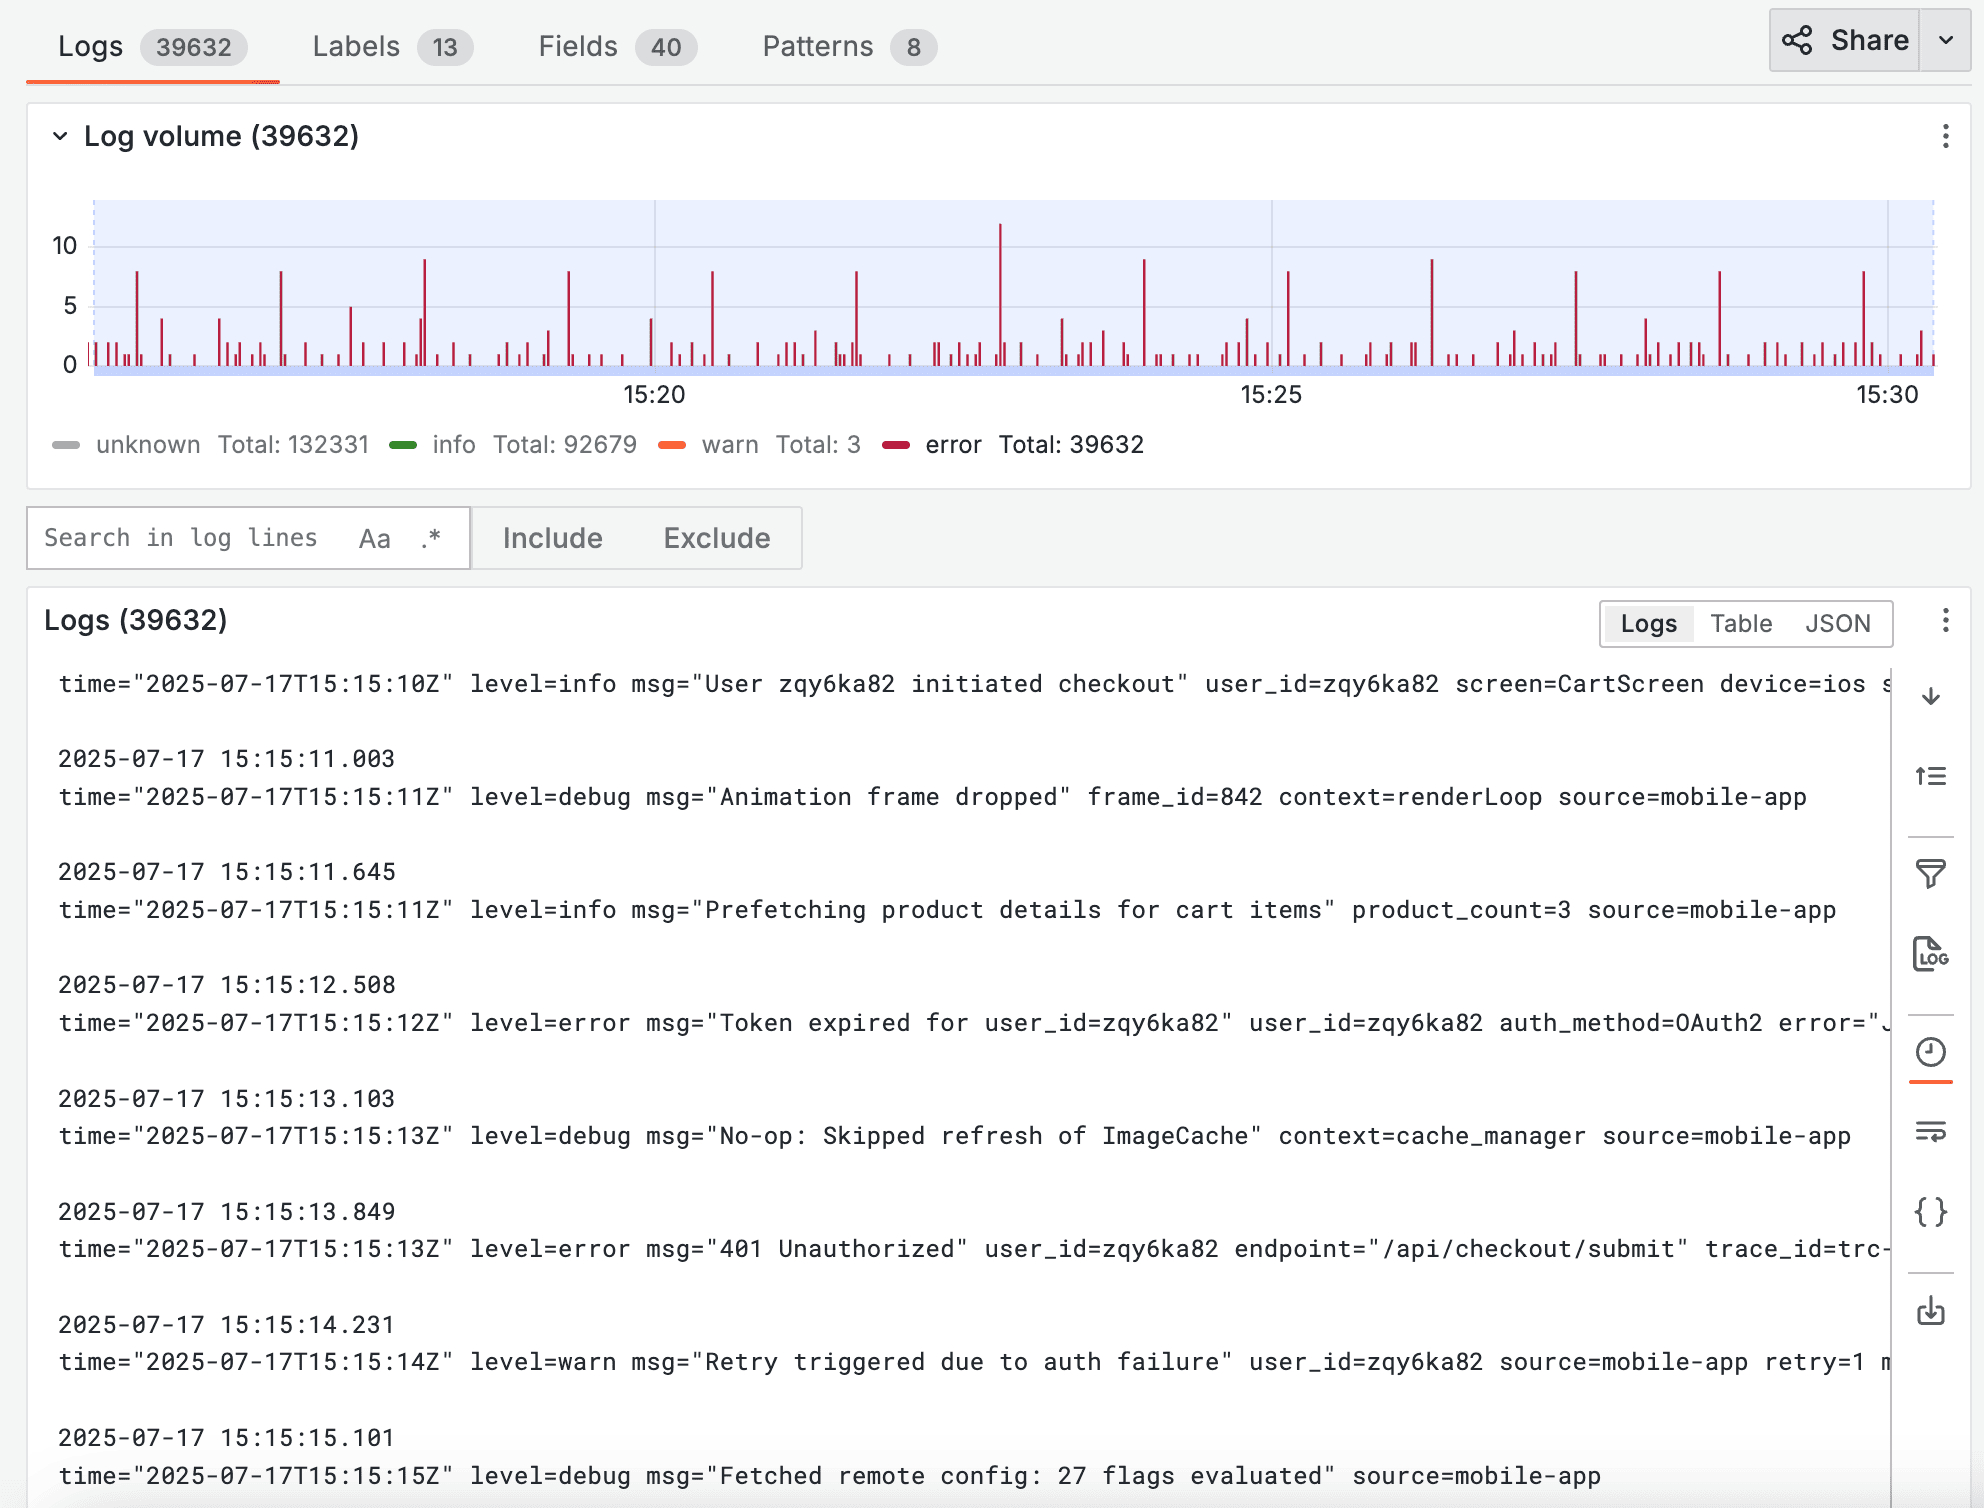
Task: Switch to the Labels tab
Action: (x=392, y=47)
